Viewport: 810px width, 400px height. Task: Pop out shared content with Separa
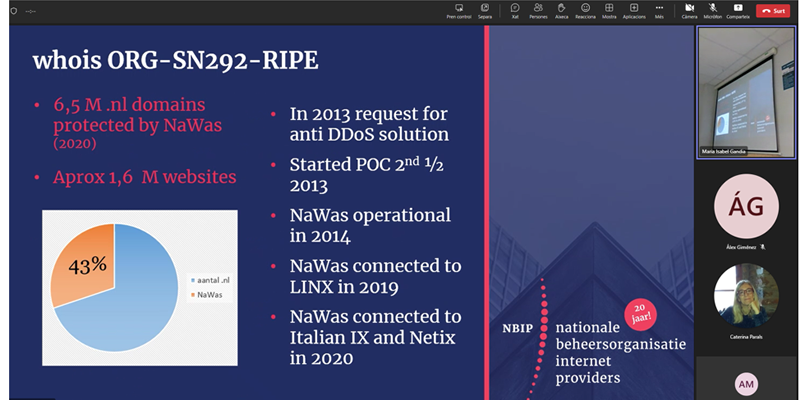click(485, 9)
